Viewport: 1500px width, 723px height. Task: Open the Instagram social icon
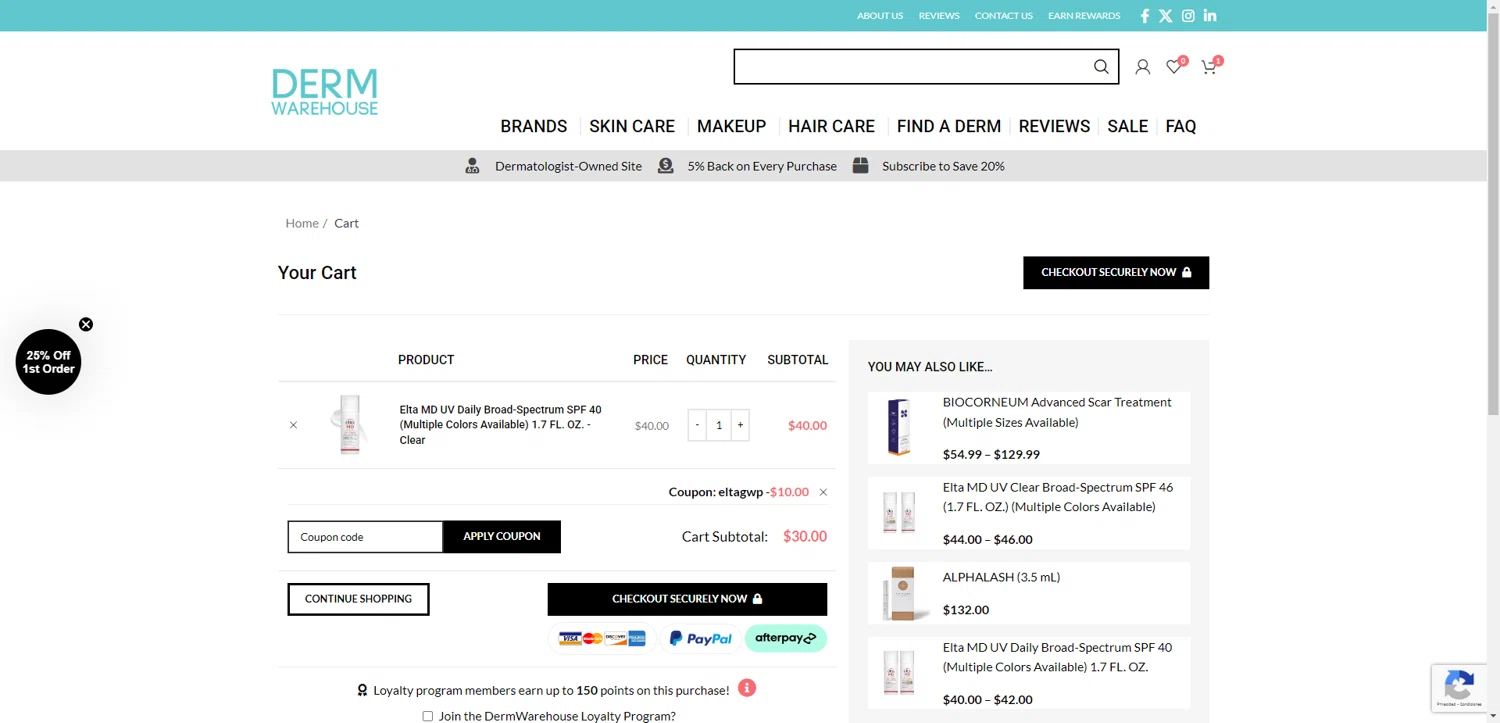[x=1188, y=16]
